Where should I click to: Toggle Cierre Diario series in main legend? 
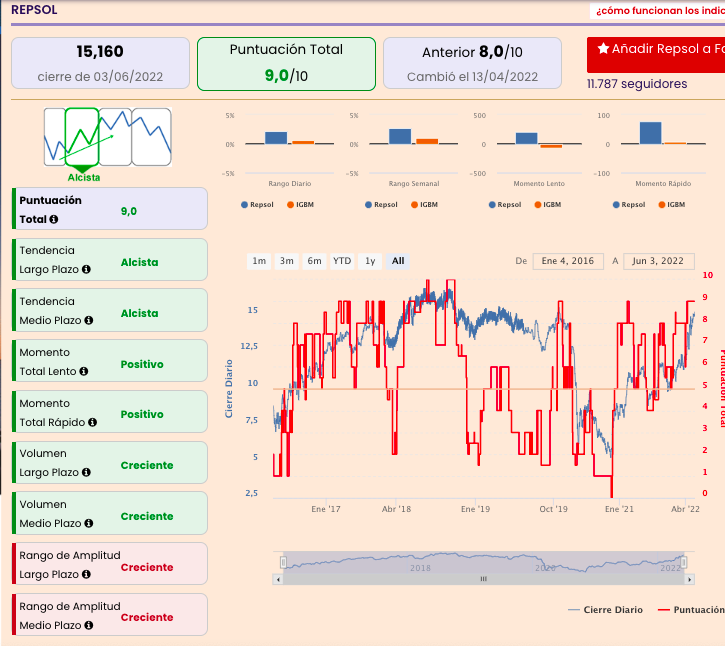coord(605,609)
